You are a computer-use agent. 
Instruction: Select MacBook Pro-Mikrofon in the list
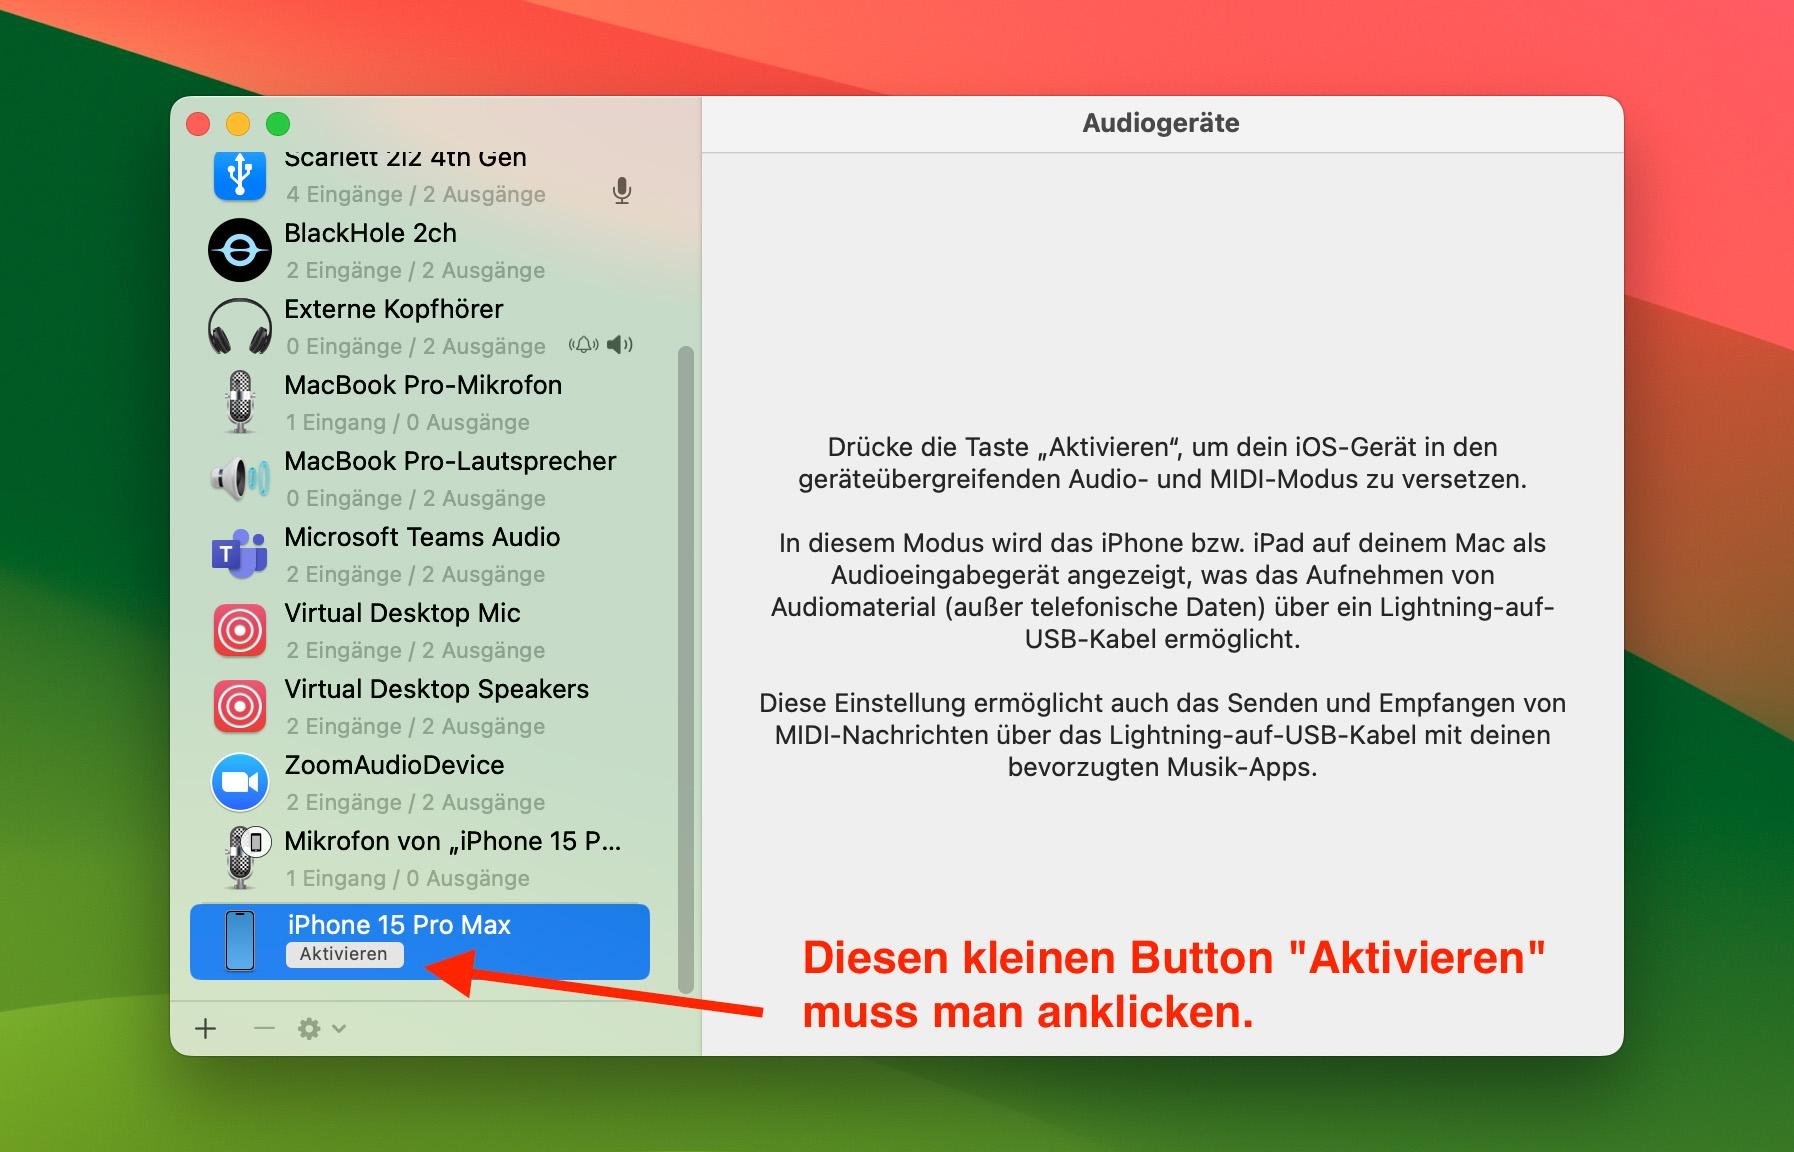420,402
